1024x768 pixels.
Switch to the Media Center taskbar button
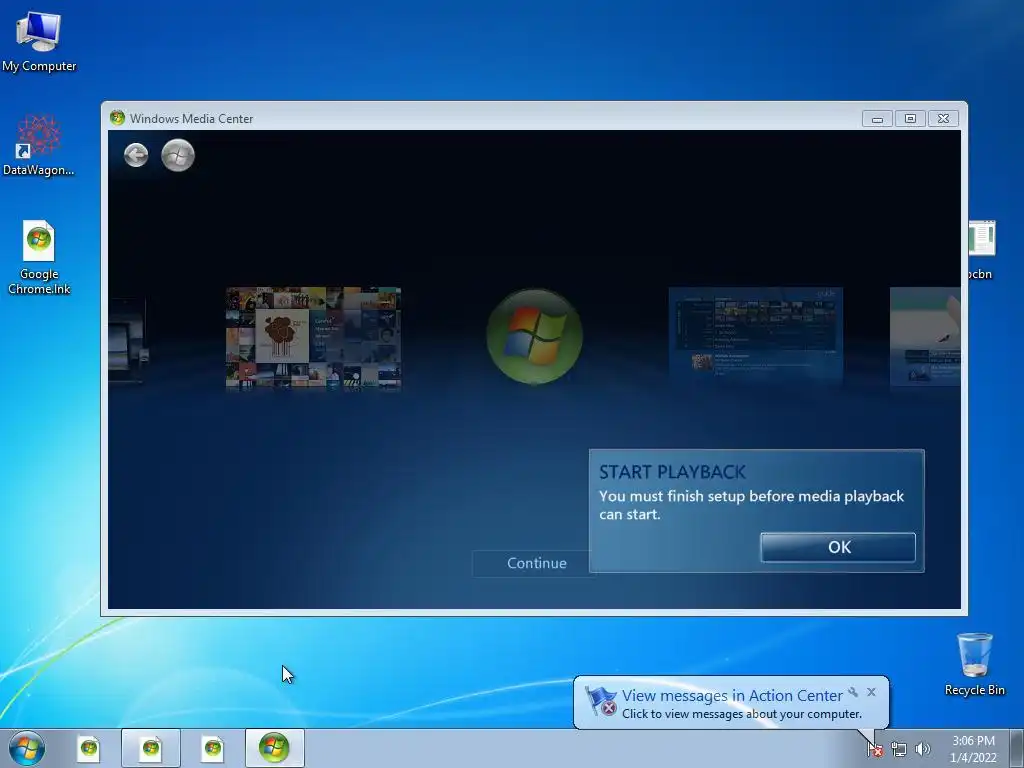(x=274, y=748)
